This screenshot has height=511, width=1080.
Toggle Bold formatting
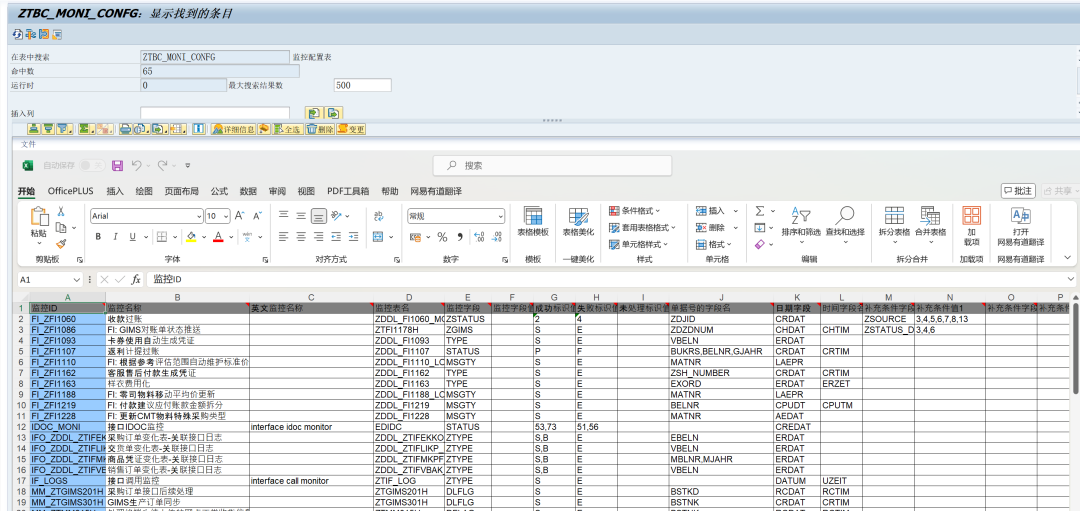(x=98, y=237)
